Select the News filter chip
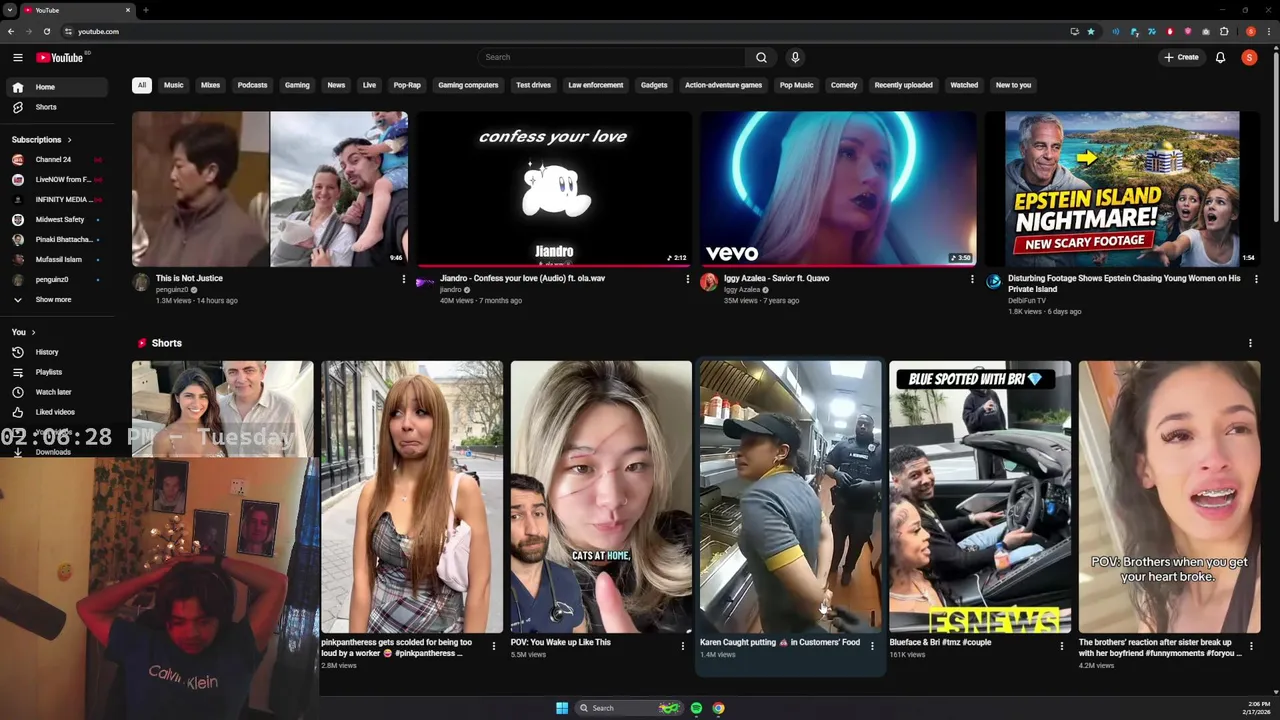This screenshot has width=1280, height=720. click(x=336, y=85)
